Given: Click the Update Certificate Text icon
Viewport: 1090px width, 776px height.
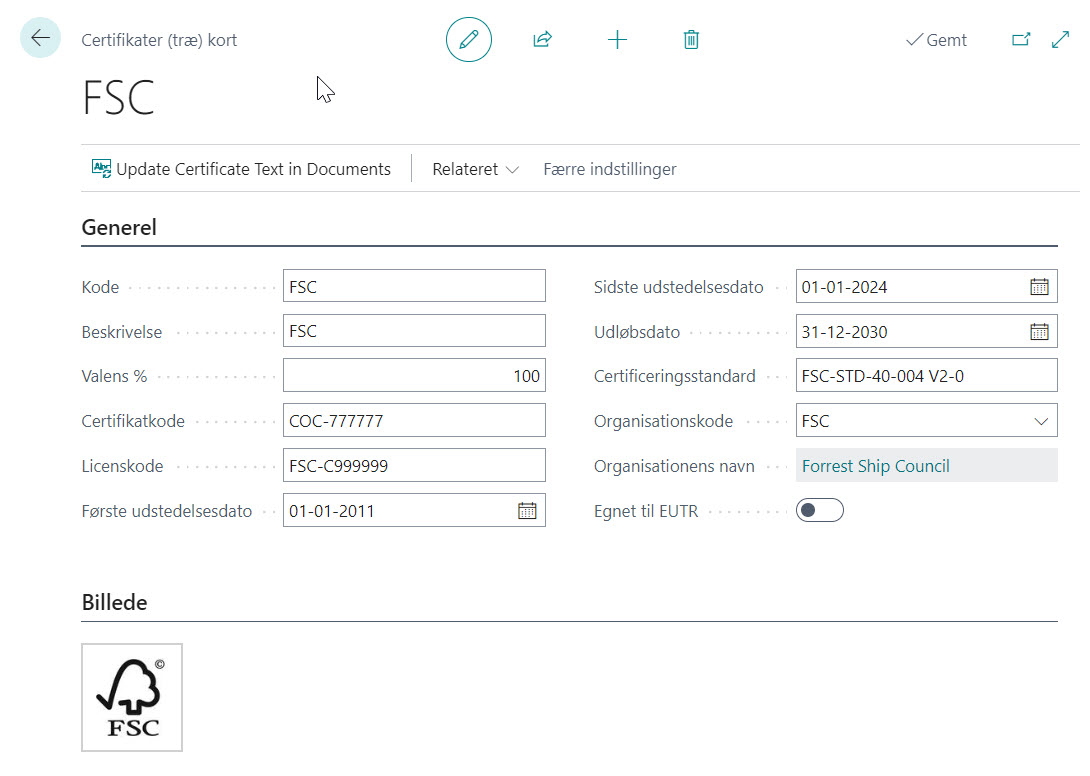Looking at the screenshot, I should pyautogui.click(x=101, y=168).
